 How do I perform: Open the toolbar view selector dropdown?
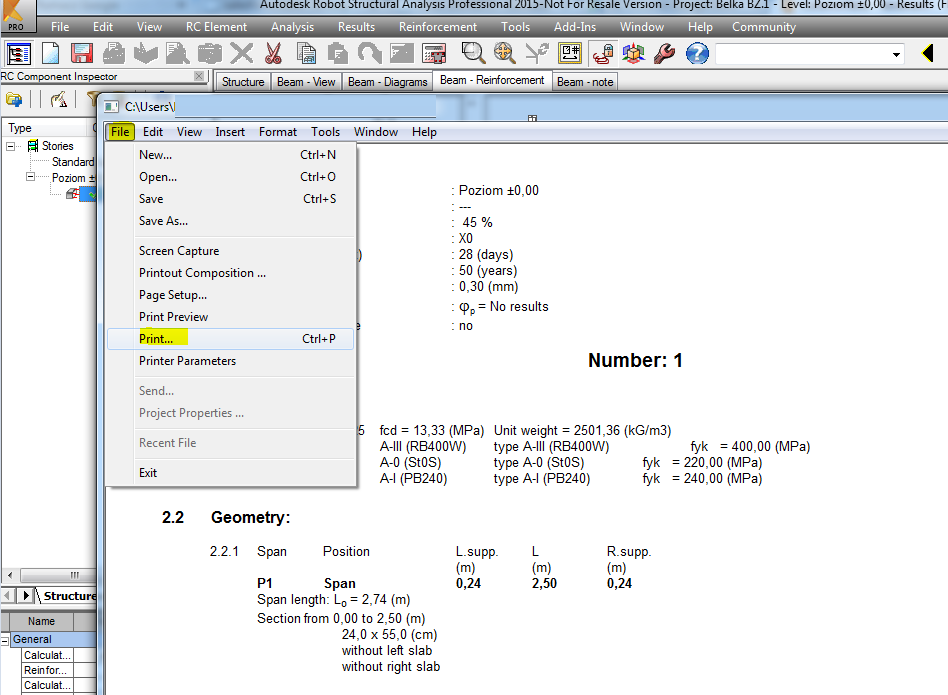896,54
